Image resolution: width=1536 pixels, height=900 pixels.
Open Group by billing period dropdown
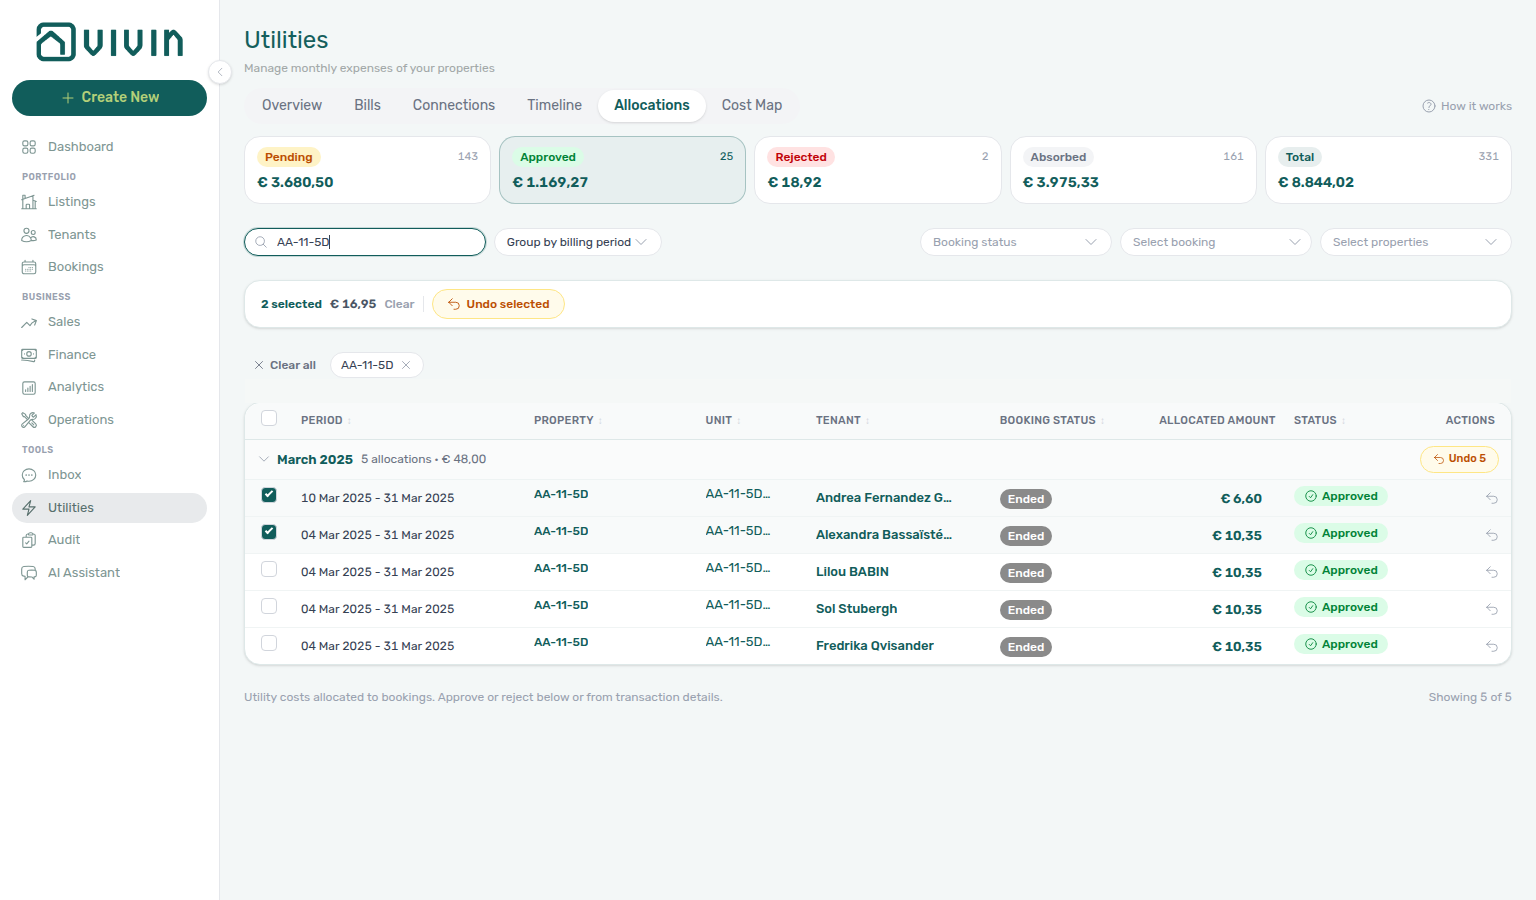pos(577,242)
